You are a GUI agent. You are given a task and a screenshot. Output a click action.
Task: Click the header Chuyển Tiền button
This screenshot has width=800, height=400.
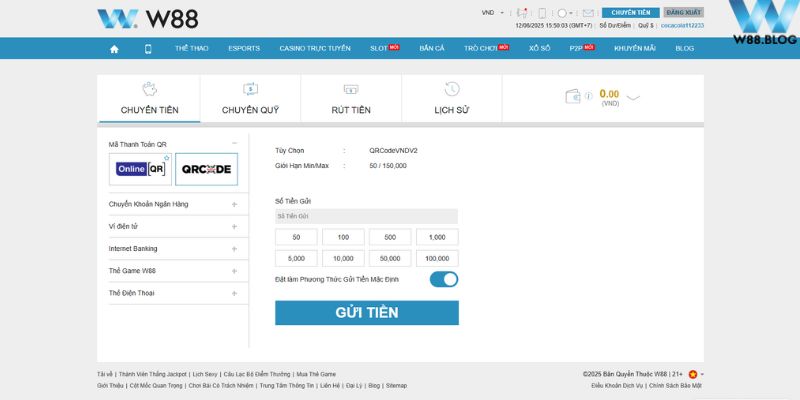[631, 13]
